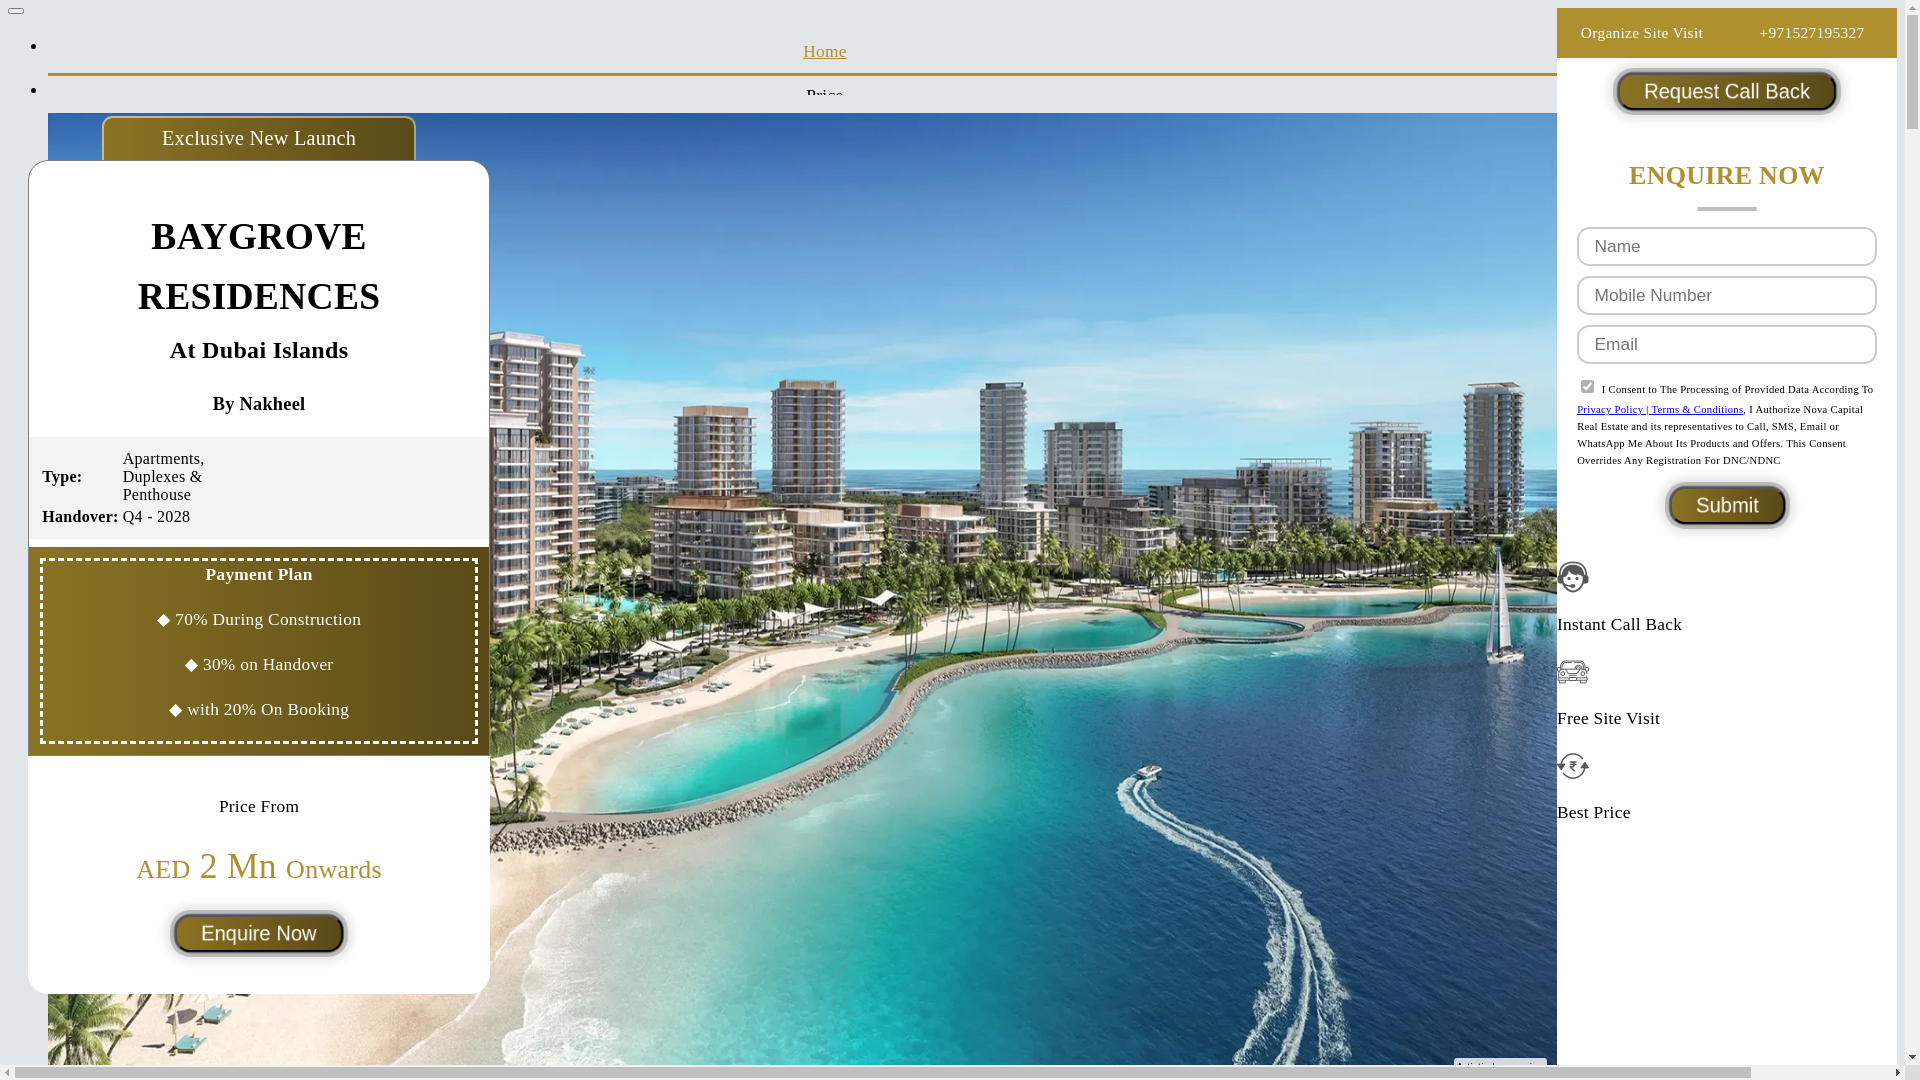This screenshot has height=1080, width=1920.
Task: Click the 'Instant Call Back' label
Action: (1619, 625)
